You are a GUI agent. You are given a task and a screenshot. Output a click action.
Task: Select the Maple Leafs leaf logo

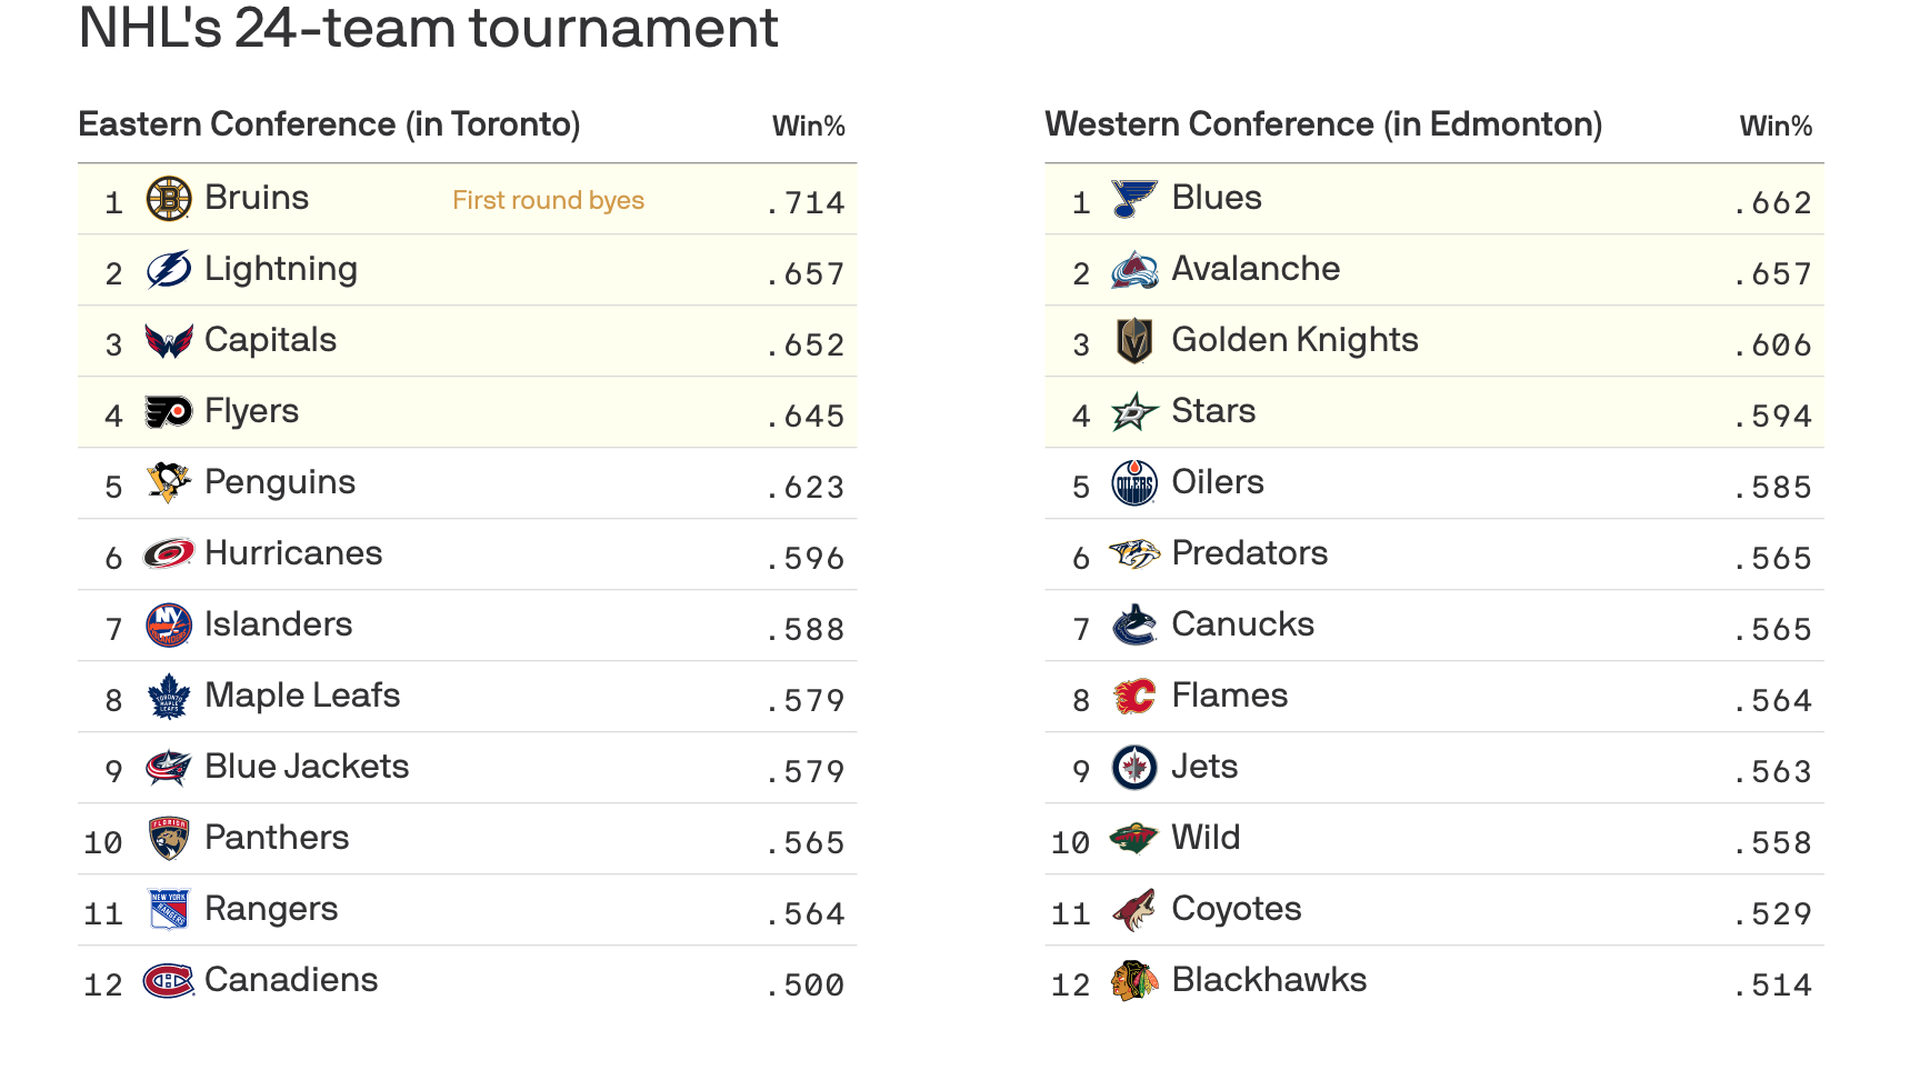169,696
